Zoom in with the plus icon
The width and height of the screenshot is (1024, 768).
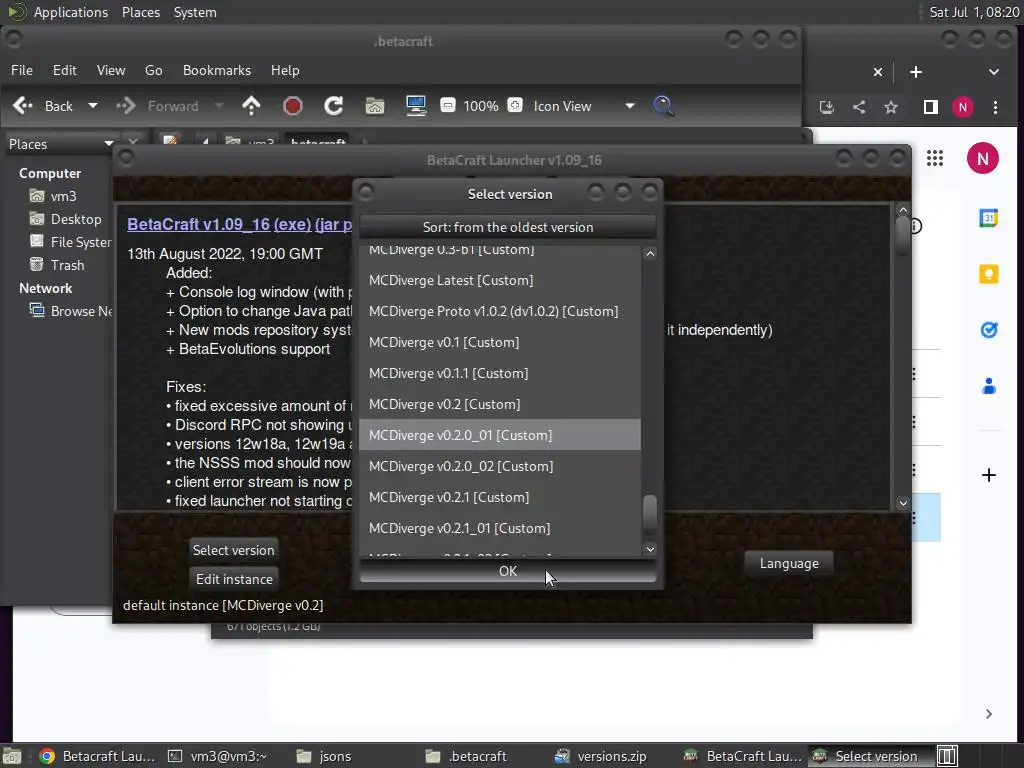[515, 105]
